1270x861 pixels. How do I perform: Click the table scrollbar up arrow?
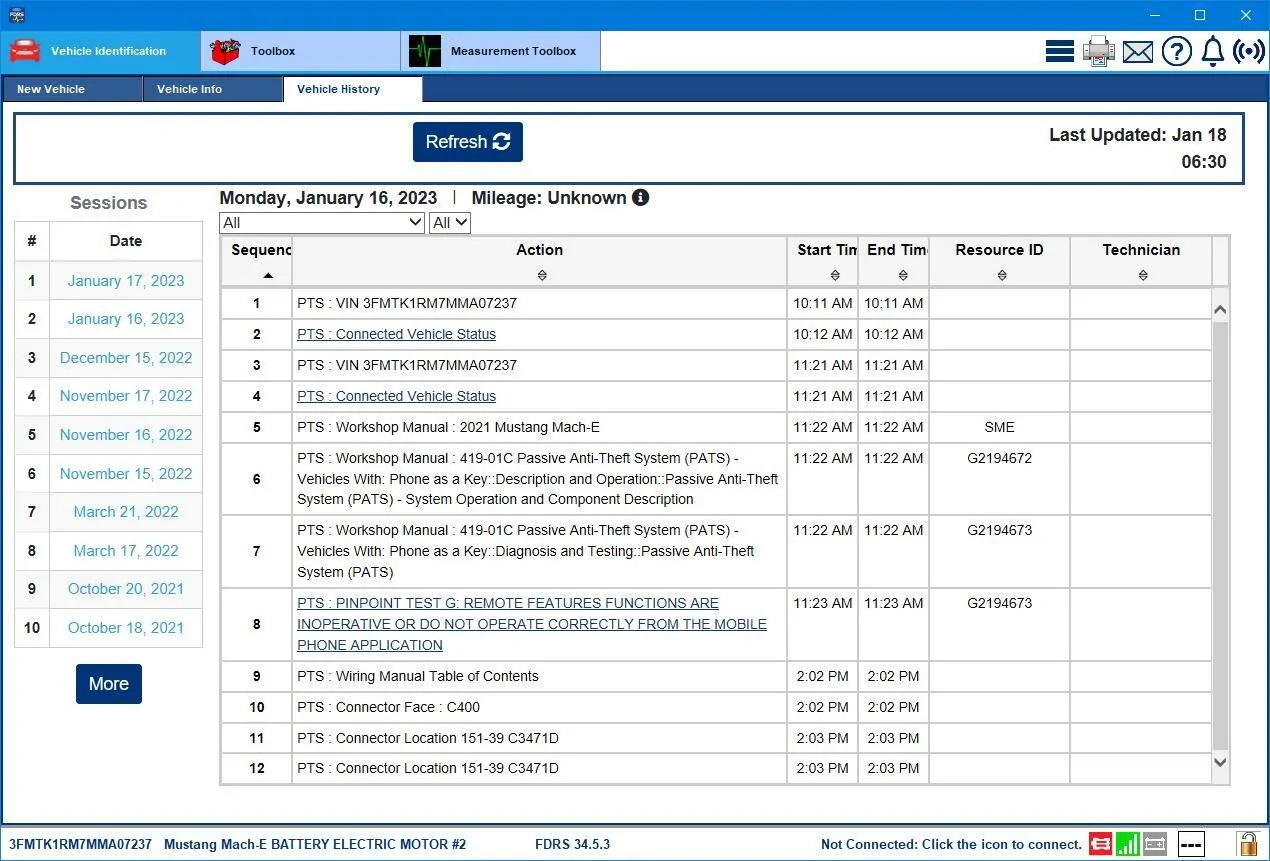[1220, 310]
